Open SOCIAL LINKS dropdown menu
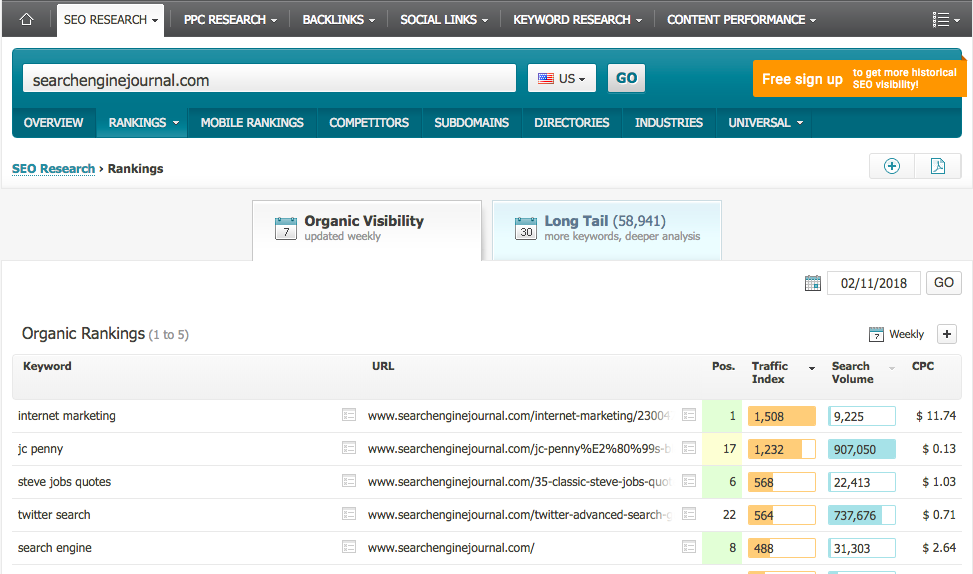This screenshot has height=574, width=973. 444,20
